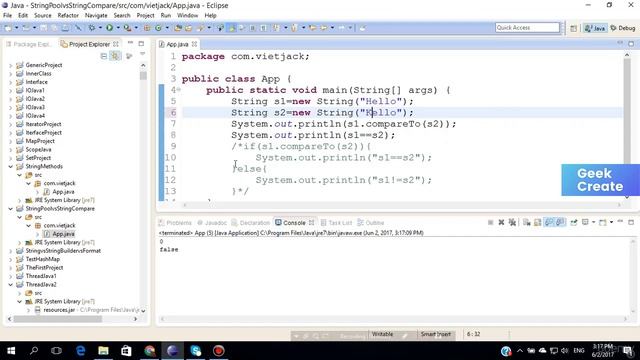Image resolution: width=640 pixels, height=360 pixels.
Task: Minimize the Project Explorer view
Action: point(130,43)
